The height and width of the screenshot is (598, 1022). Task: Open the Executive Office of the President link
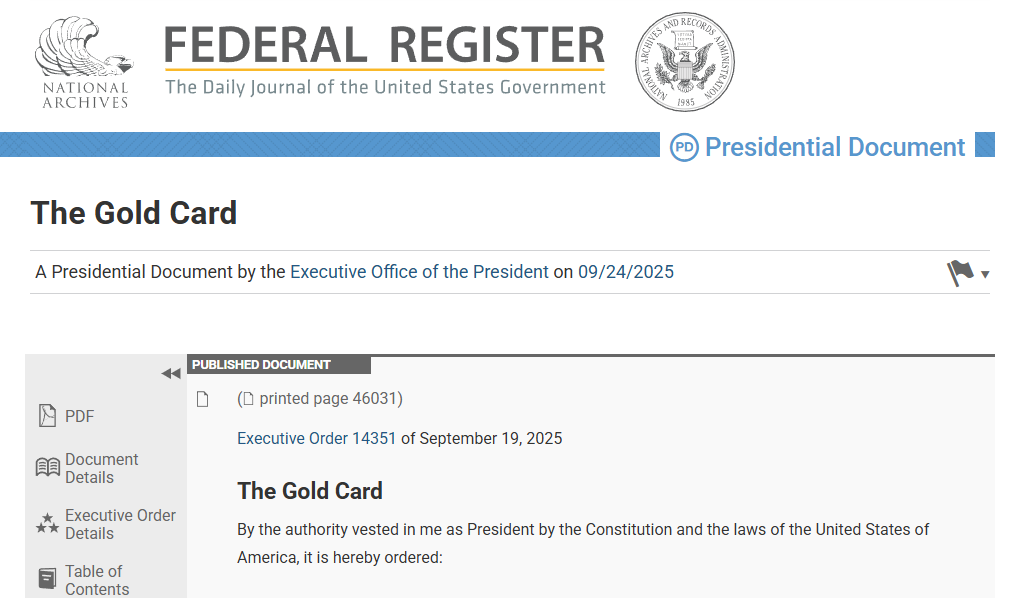[x=419, y=272]
